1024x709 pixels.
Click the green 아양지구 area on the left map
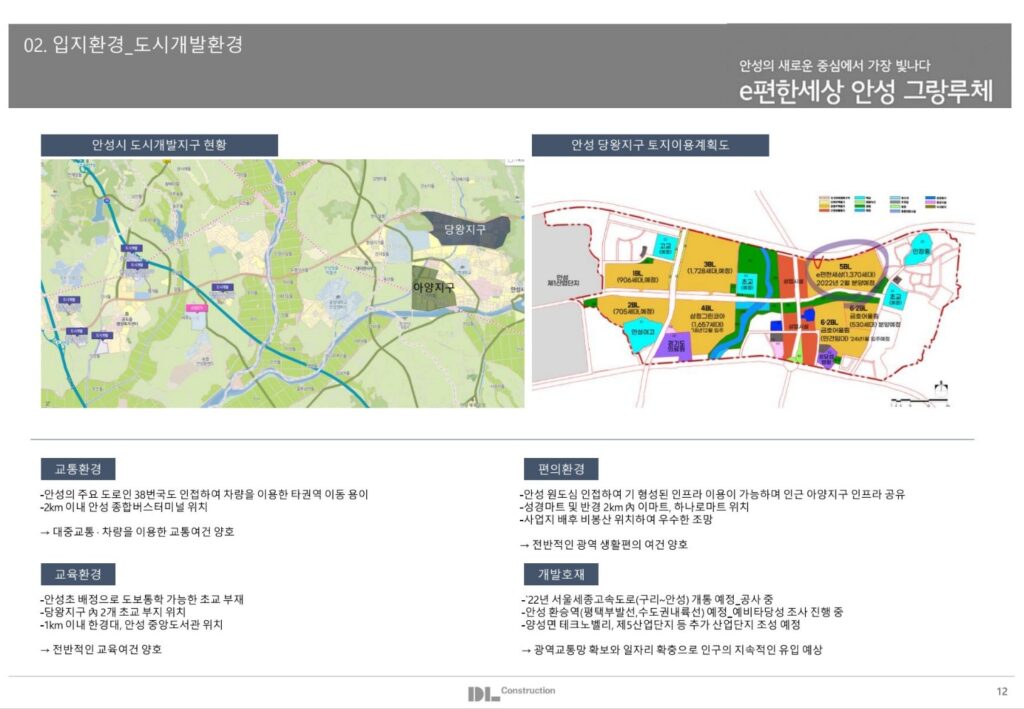click(x=434, y=287)
